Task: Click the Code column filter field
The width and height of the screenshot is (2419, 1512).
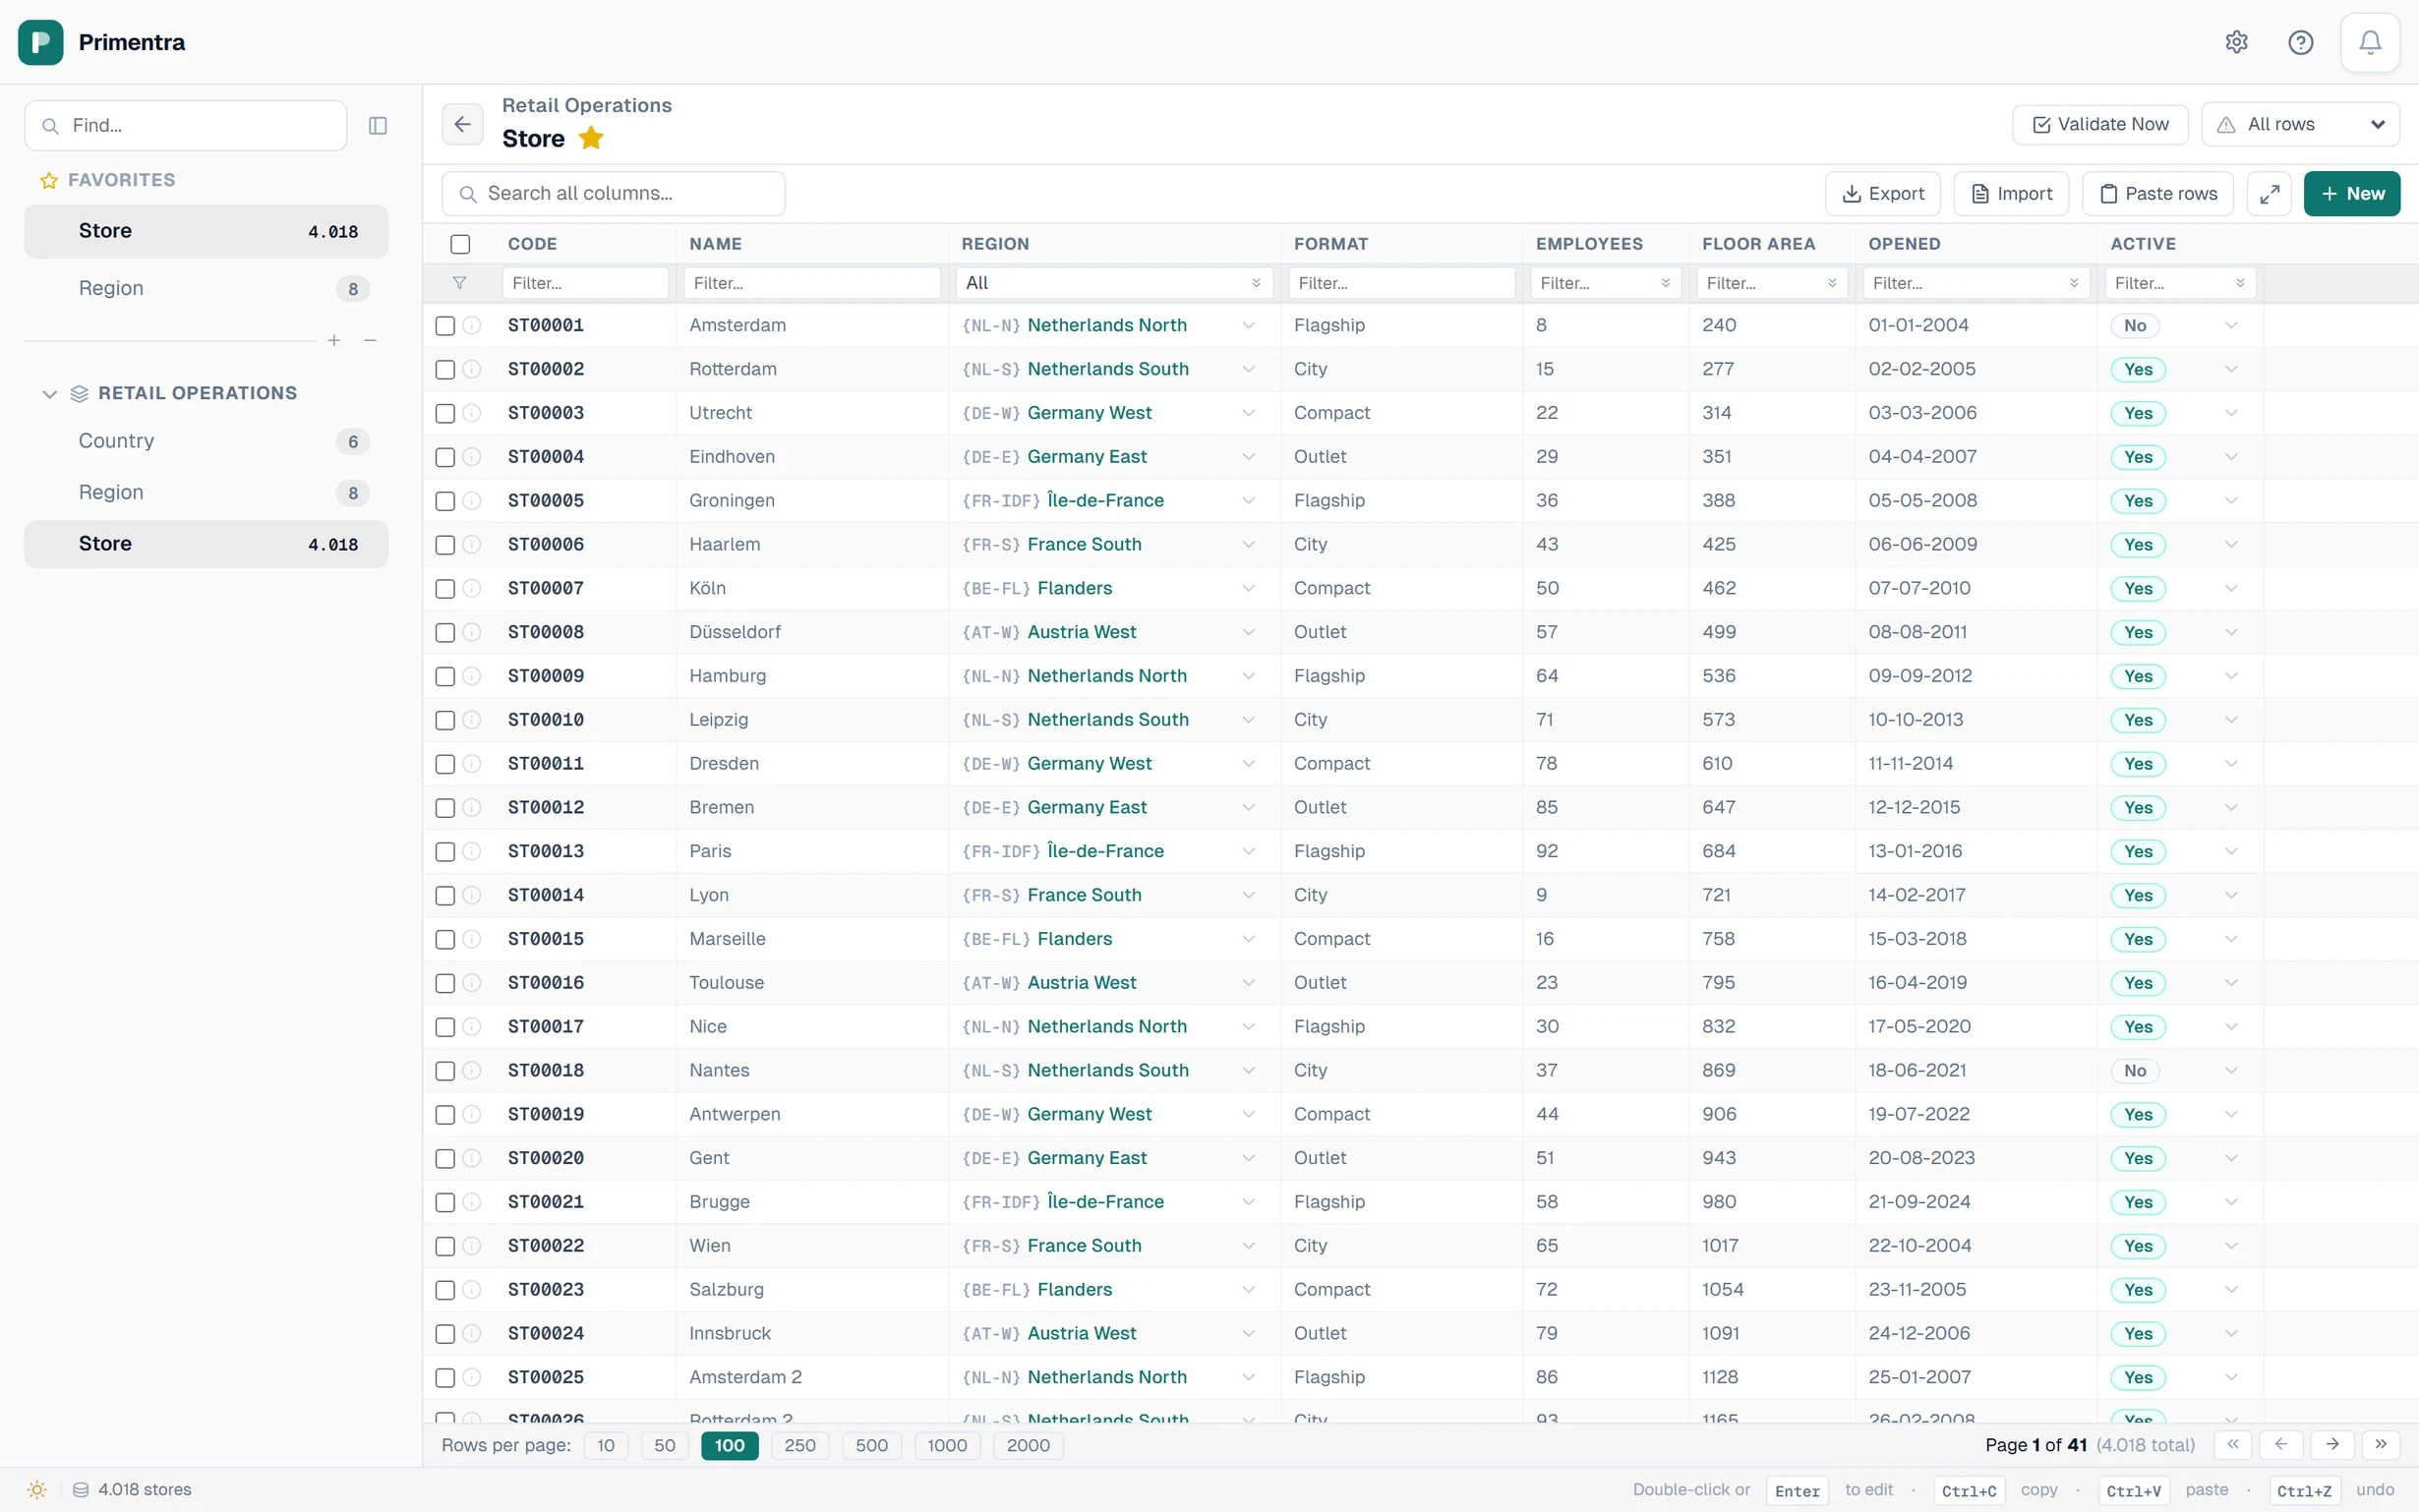Action: 585,283
